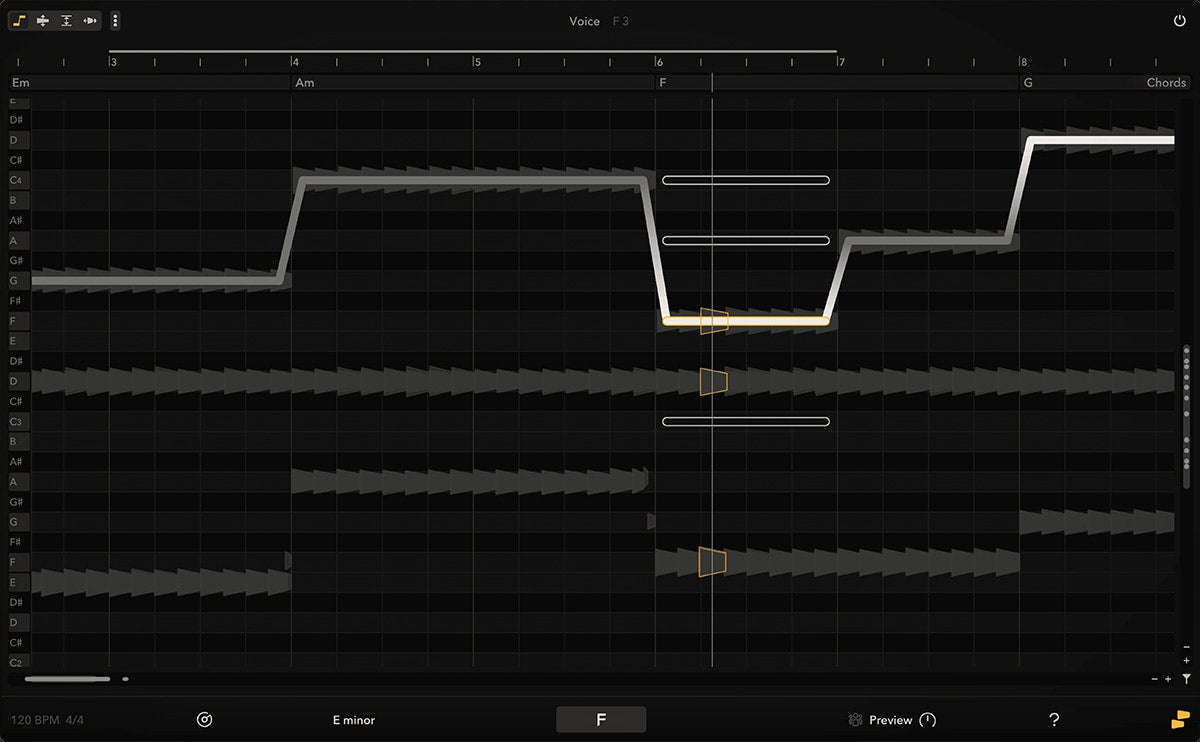Click the filter funnel icon
The width and height of the screenshot is (1200, 742).
[1186, 679]
